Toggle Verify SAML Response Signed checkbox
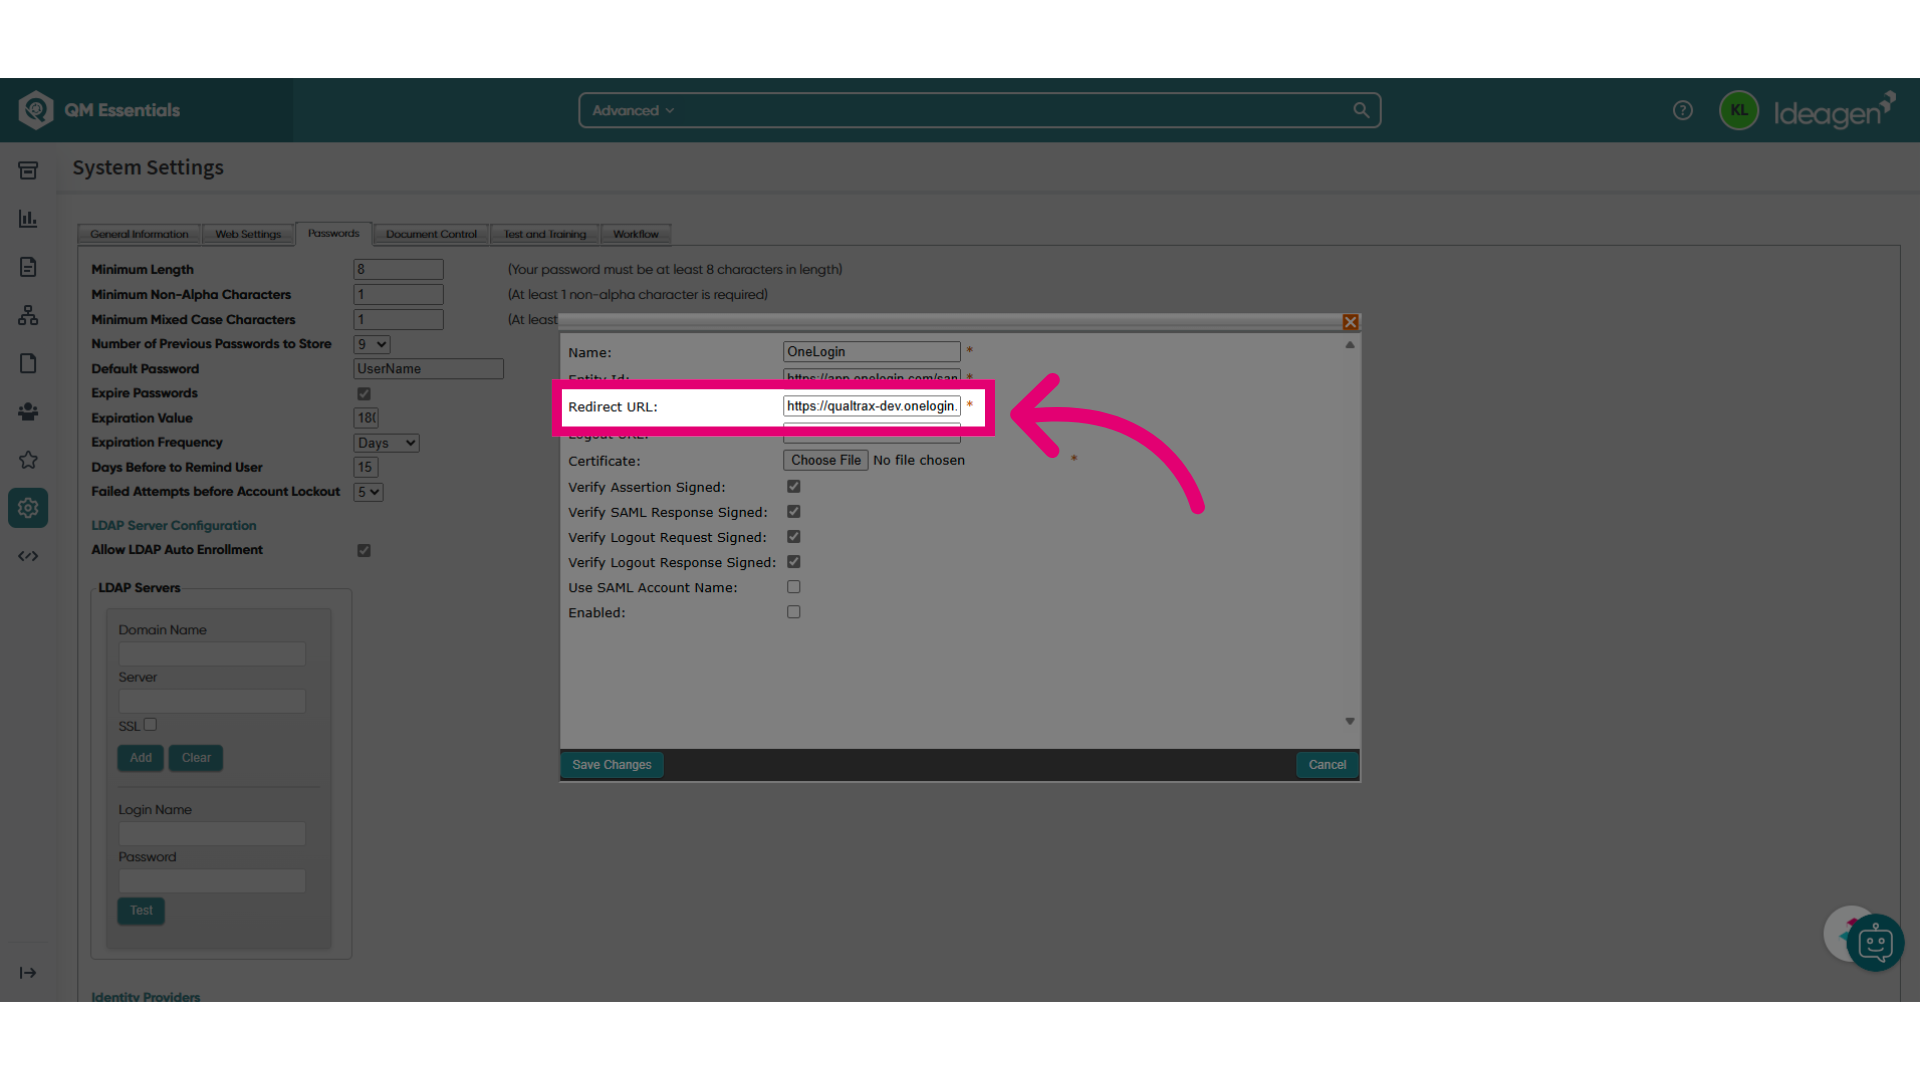Viewport: 1920px width, 1080px height. [x=794, y=512]
